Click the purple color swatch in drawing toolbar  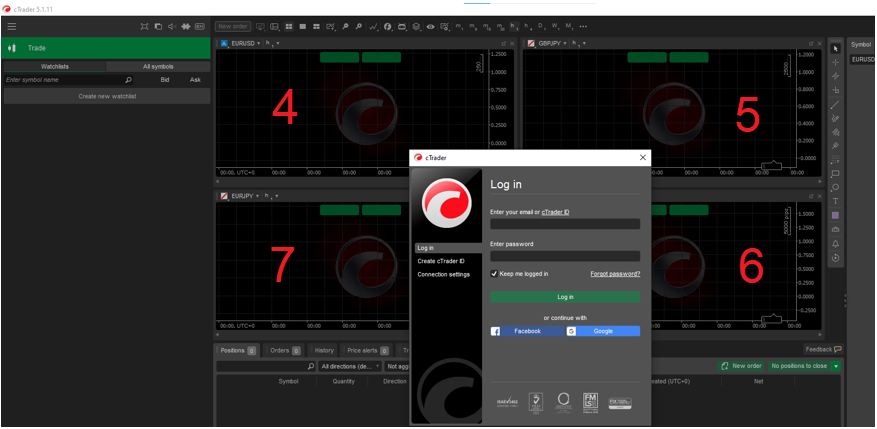(836, 215)
